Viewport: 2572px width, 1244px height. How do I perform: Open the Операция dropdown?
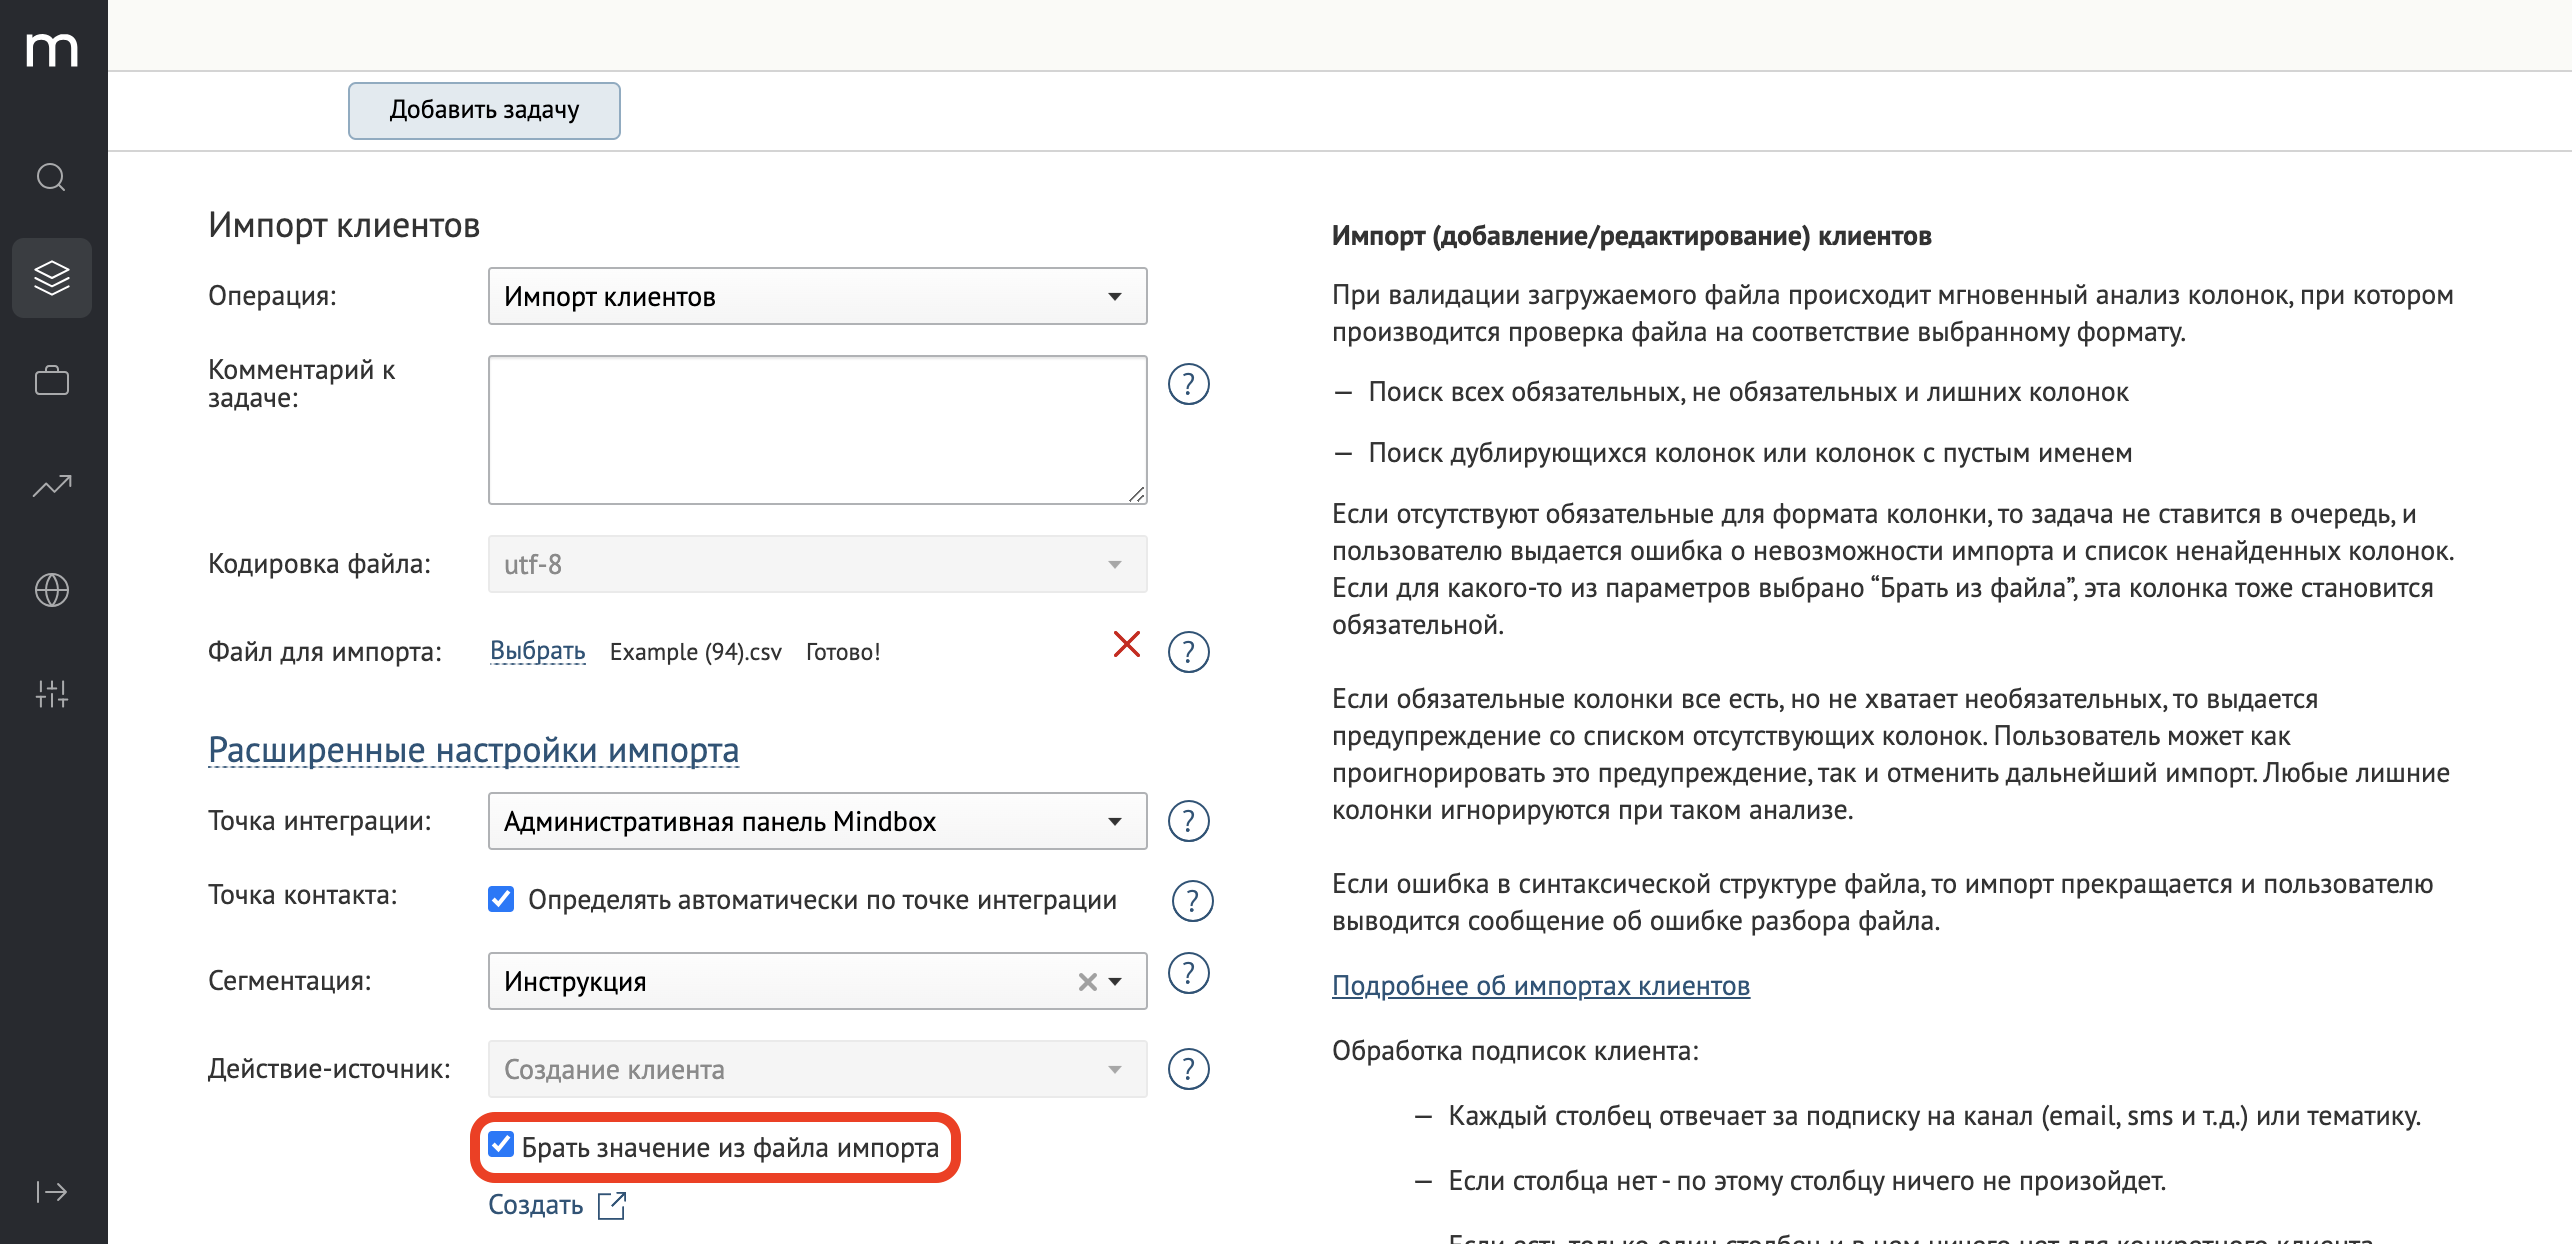point(817,296)
